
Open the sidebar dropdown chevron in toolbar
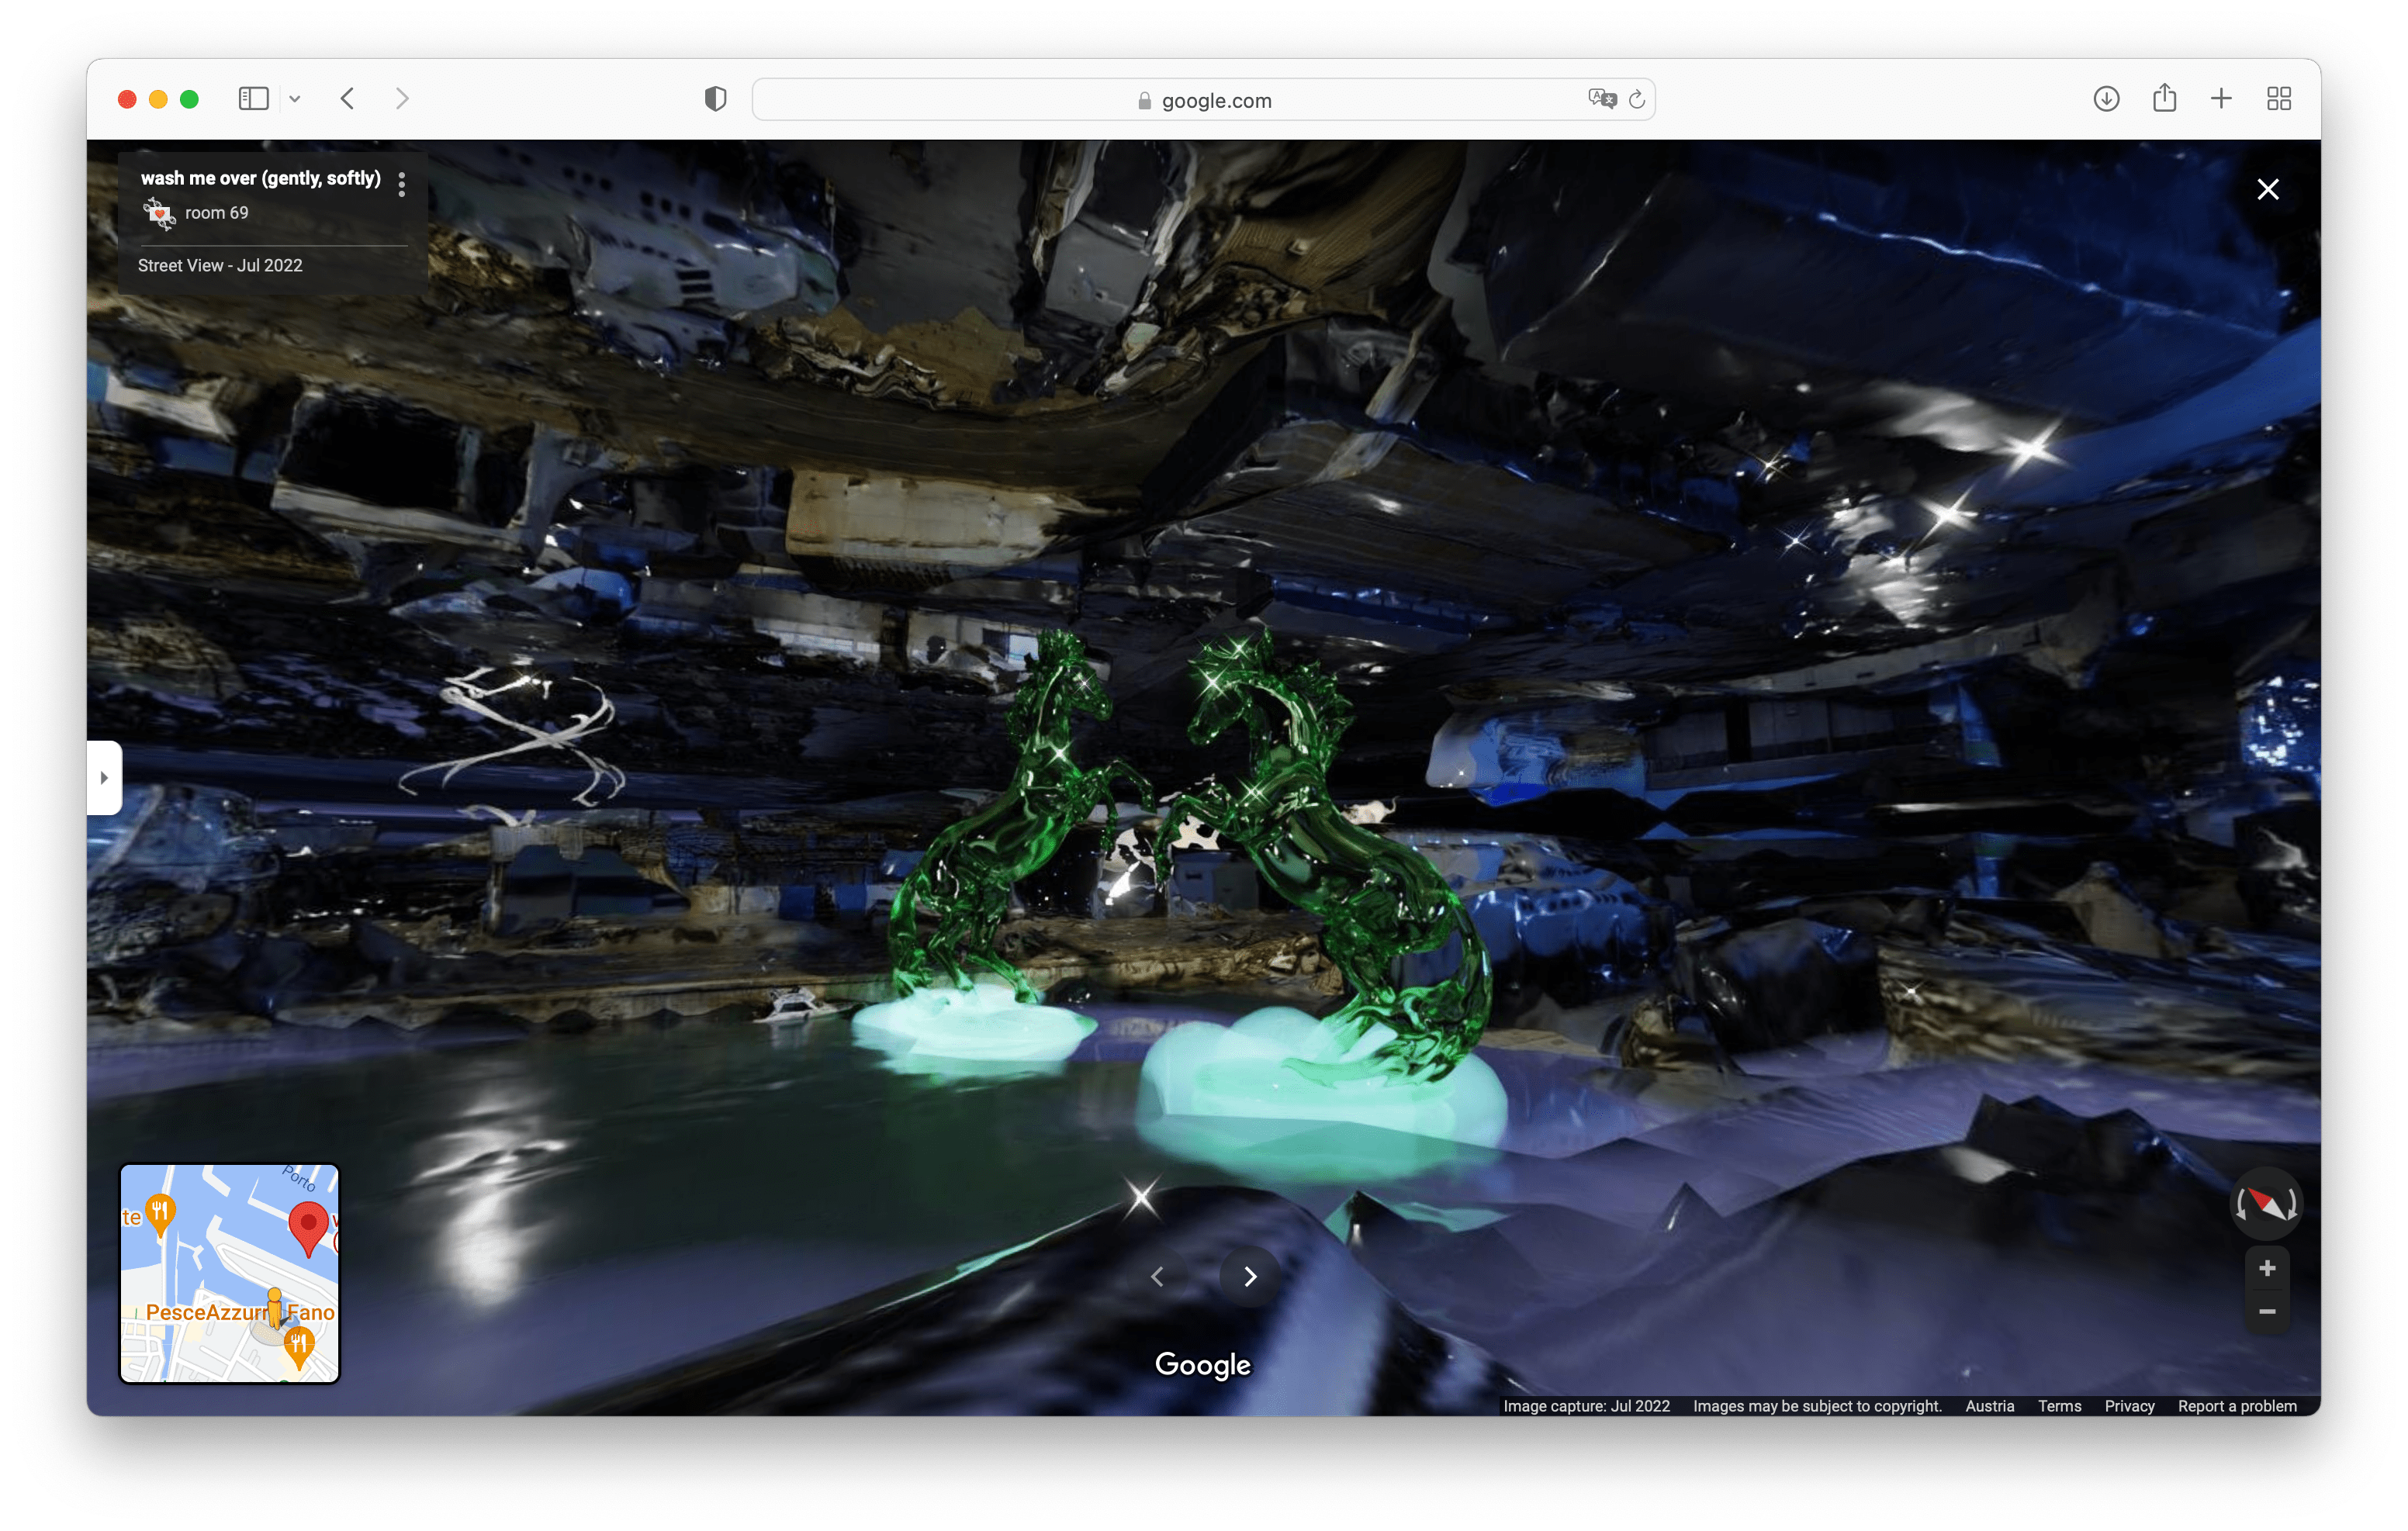pyautogui.click(x=295, y=98)
